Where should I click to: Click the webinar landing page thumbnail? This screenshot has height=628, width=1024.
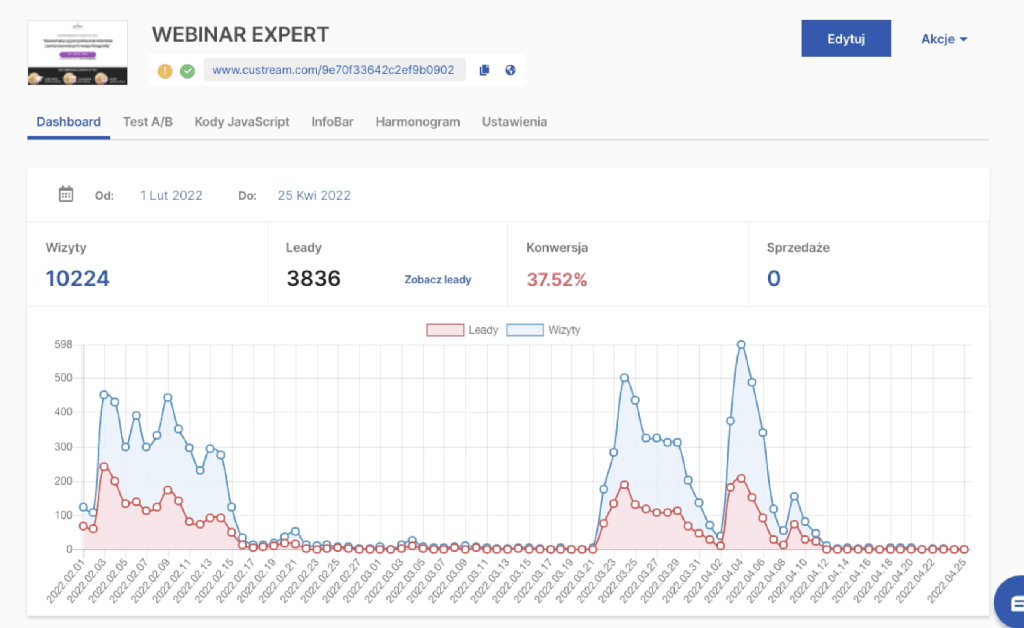pyautogui.click(x=77, y=52)
